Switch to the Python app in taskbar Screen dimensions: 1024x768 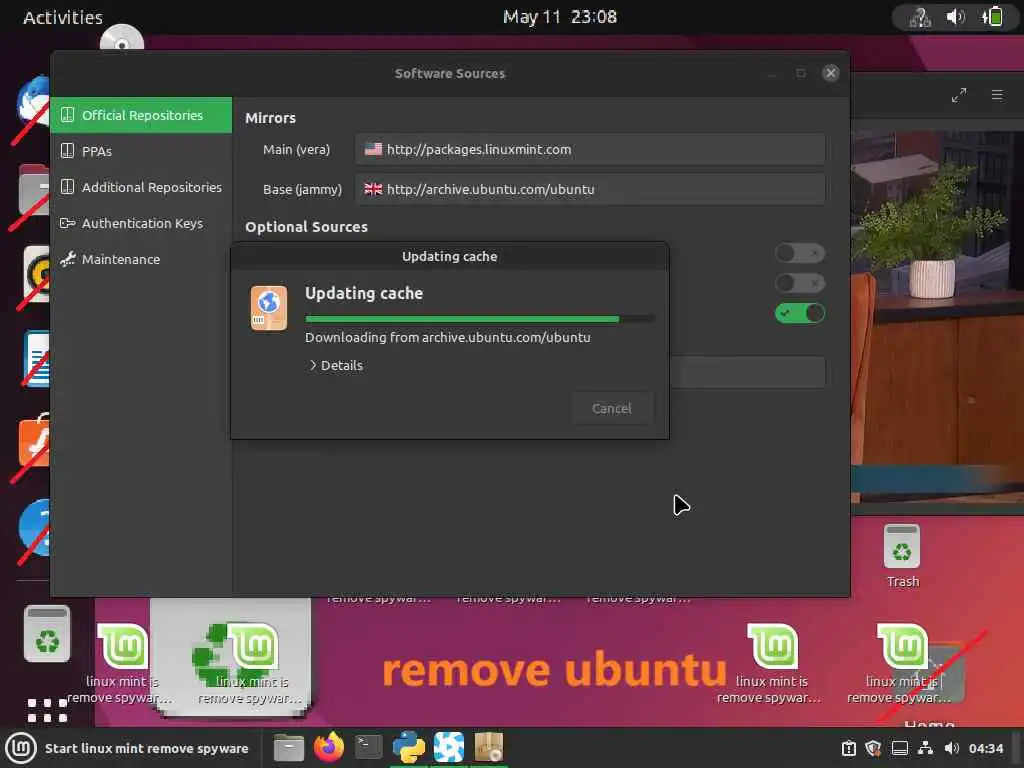pyautogui.click(x=409, y=748)
